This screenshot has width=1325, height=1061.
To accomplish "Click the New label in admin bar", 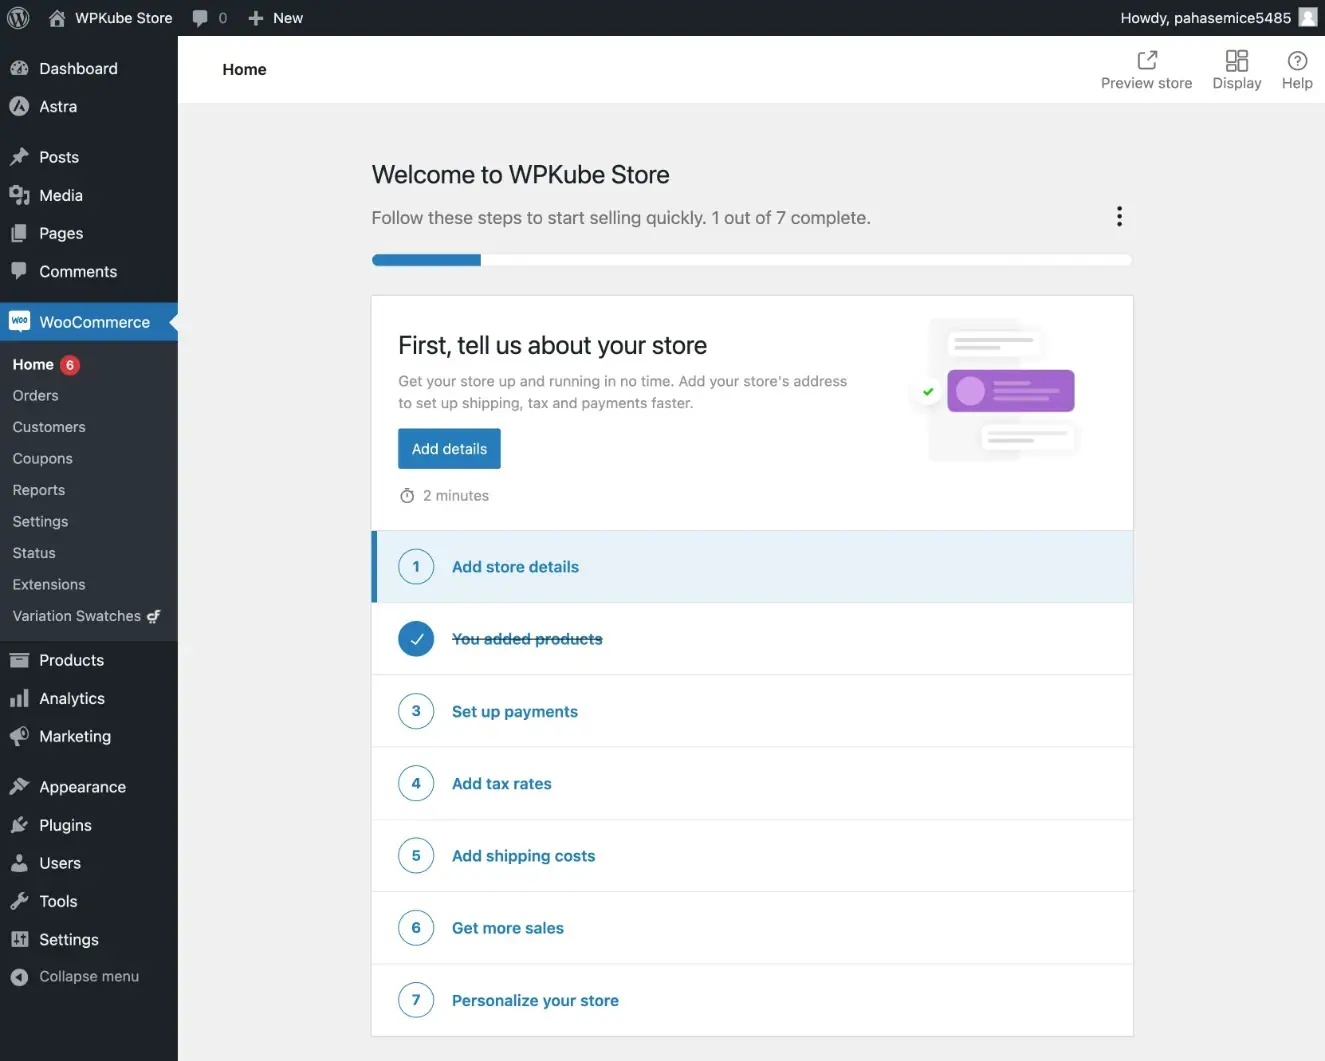I will coord(288,18).
